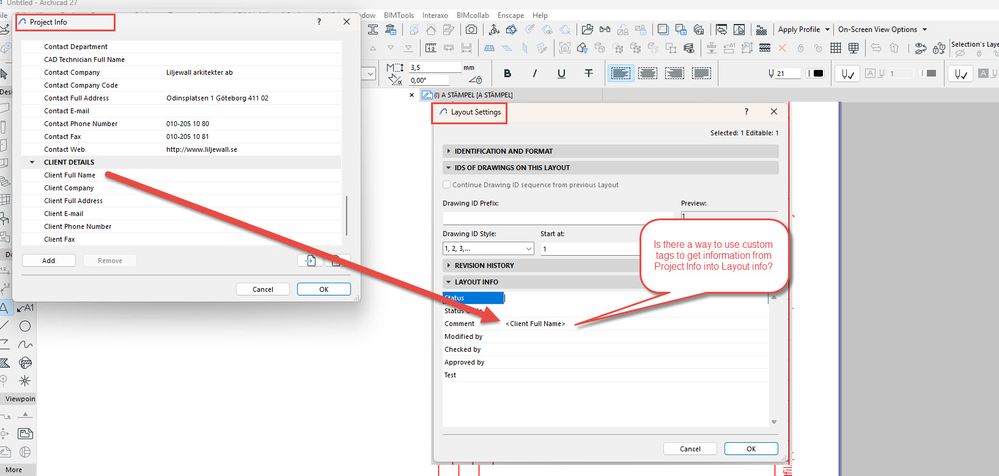Select the Contact Web row

click(x=182, y=150)
